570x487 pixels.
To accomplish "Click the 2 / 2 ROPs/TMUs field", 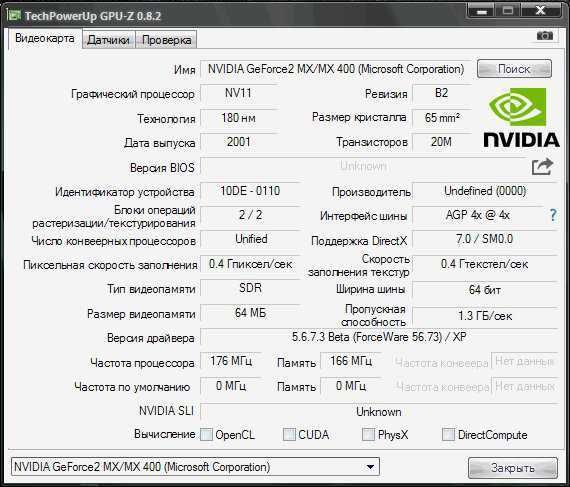I will pos(250,215).
